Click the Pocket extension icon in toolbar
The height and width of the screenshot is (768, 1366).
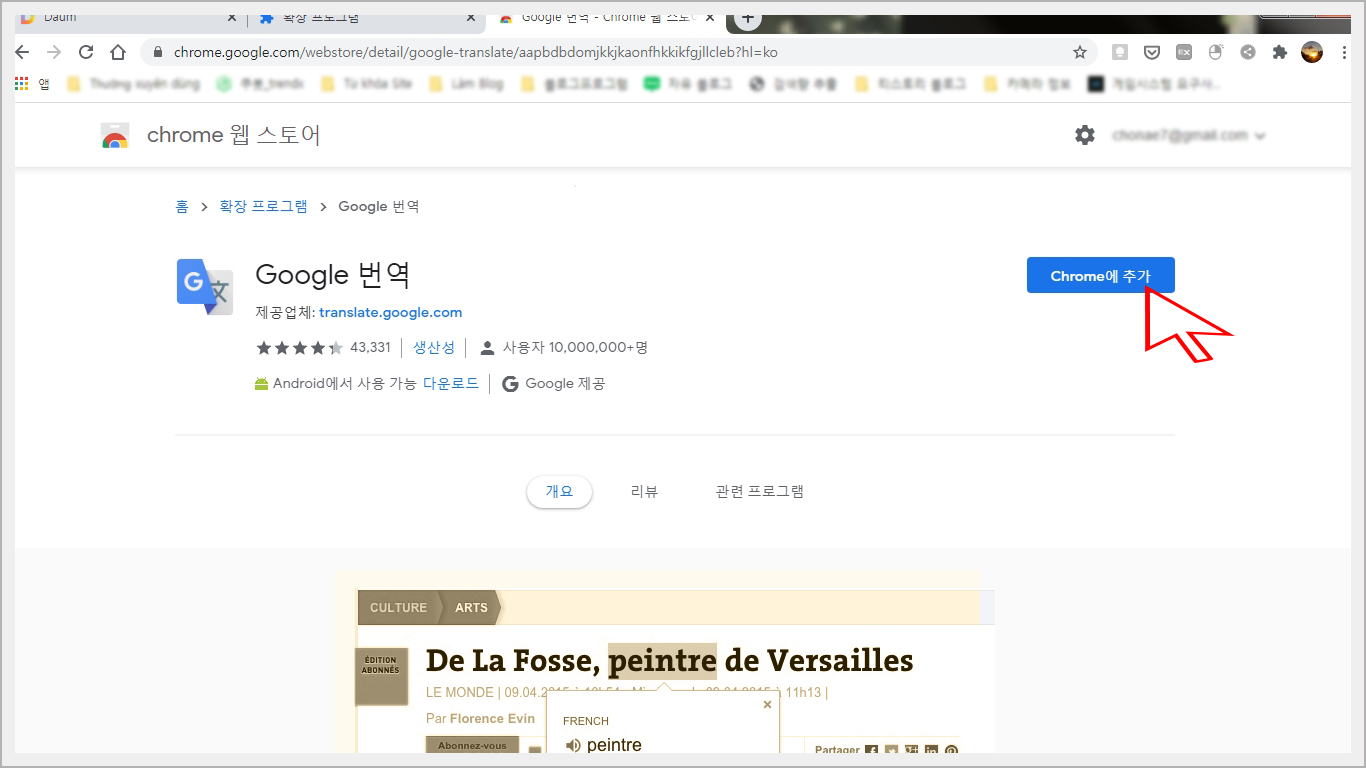click(x=1152, y=52)
